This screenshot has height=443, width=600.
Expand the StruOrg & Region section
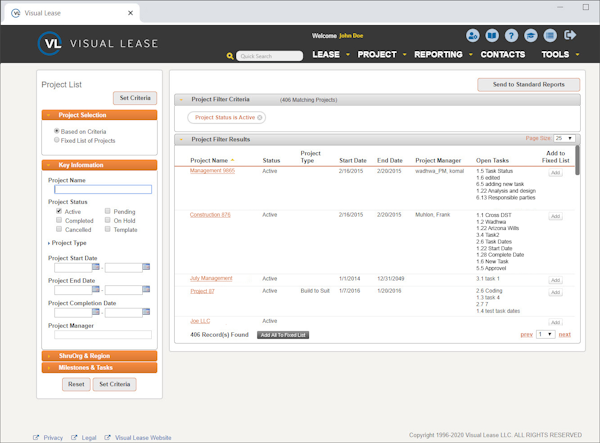click(99, 356)
